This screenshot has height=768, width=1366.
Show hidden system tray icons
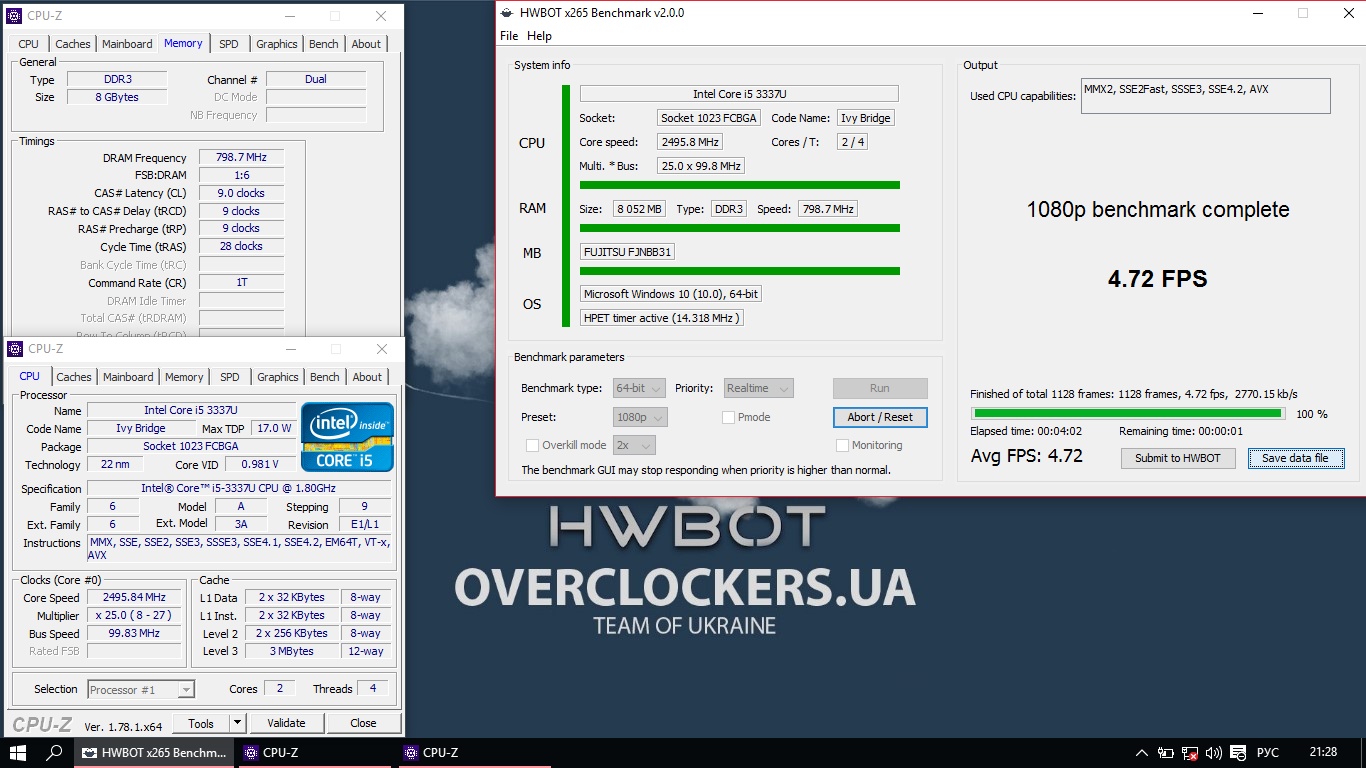coord(1142,753)
